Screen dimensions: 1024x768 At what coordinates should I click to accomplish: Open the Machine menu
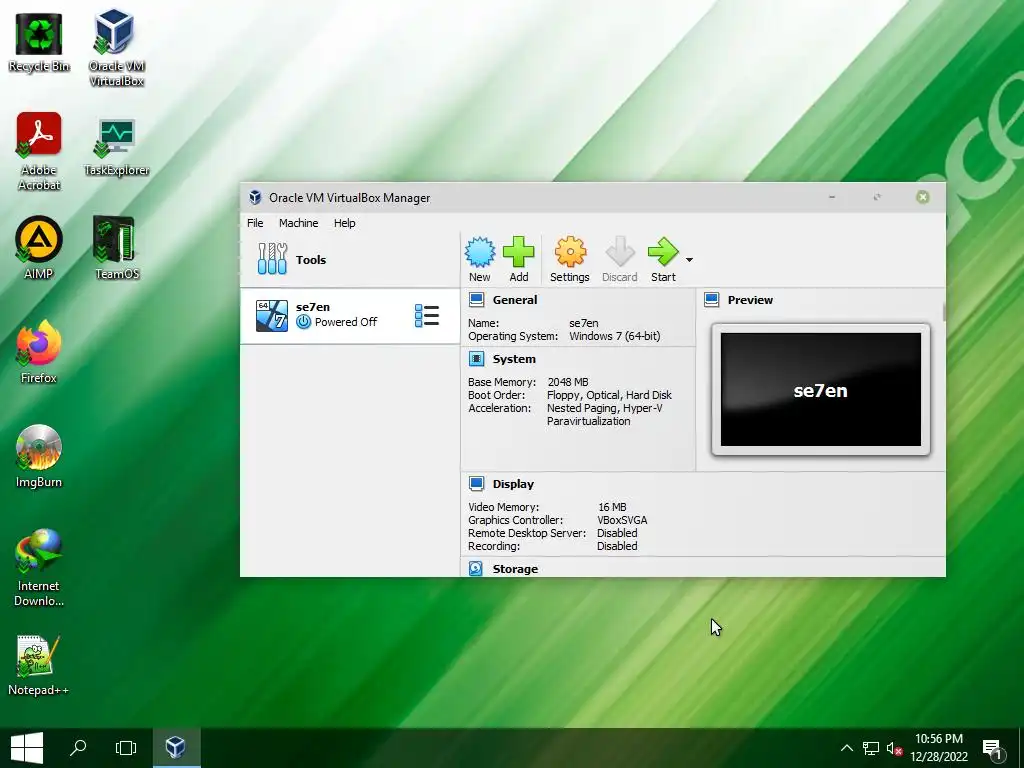[298, 223]
